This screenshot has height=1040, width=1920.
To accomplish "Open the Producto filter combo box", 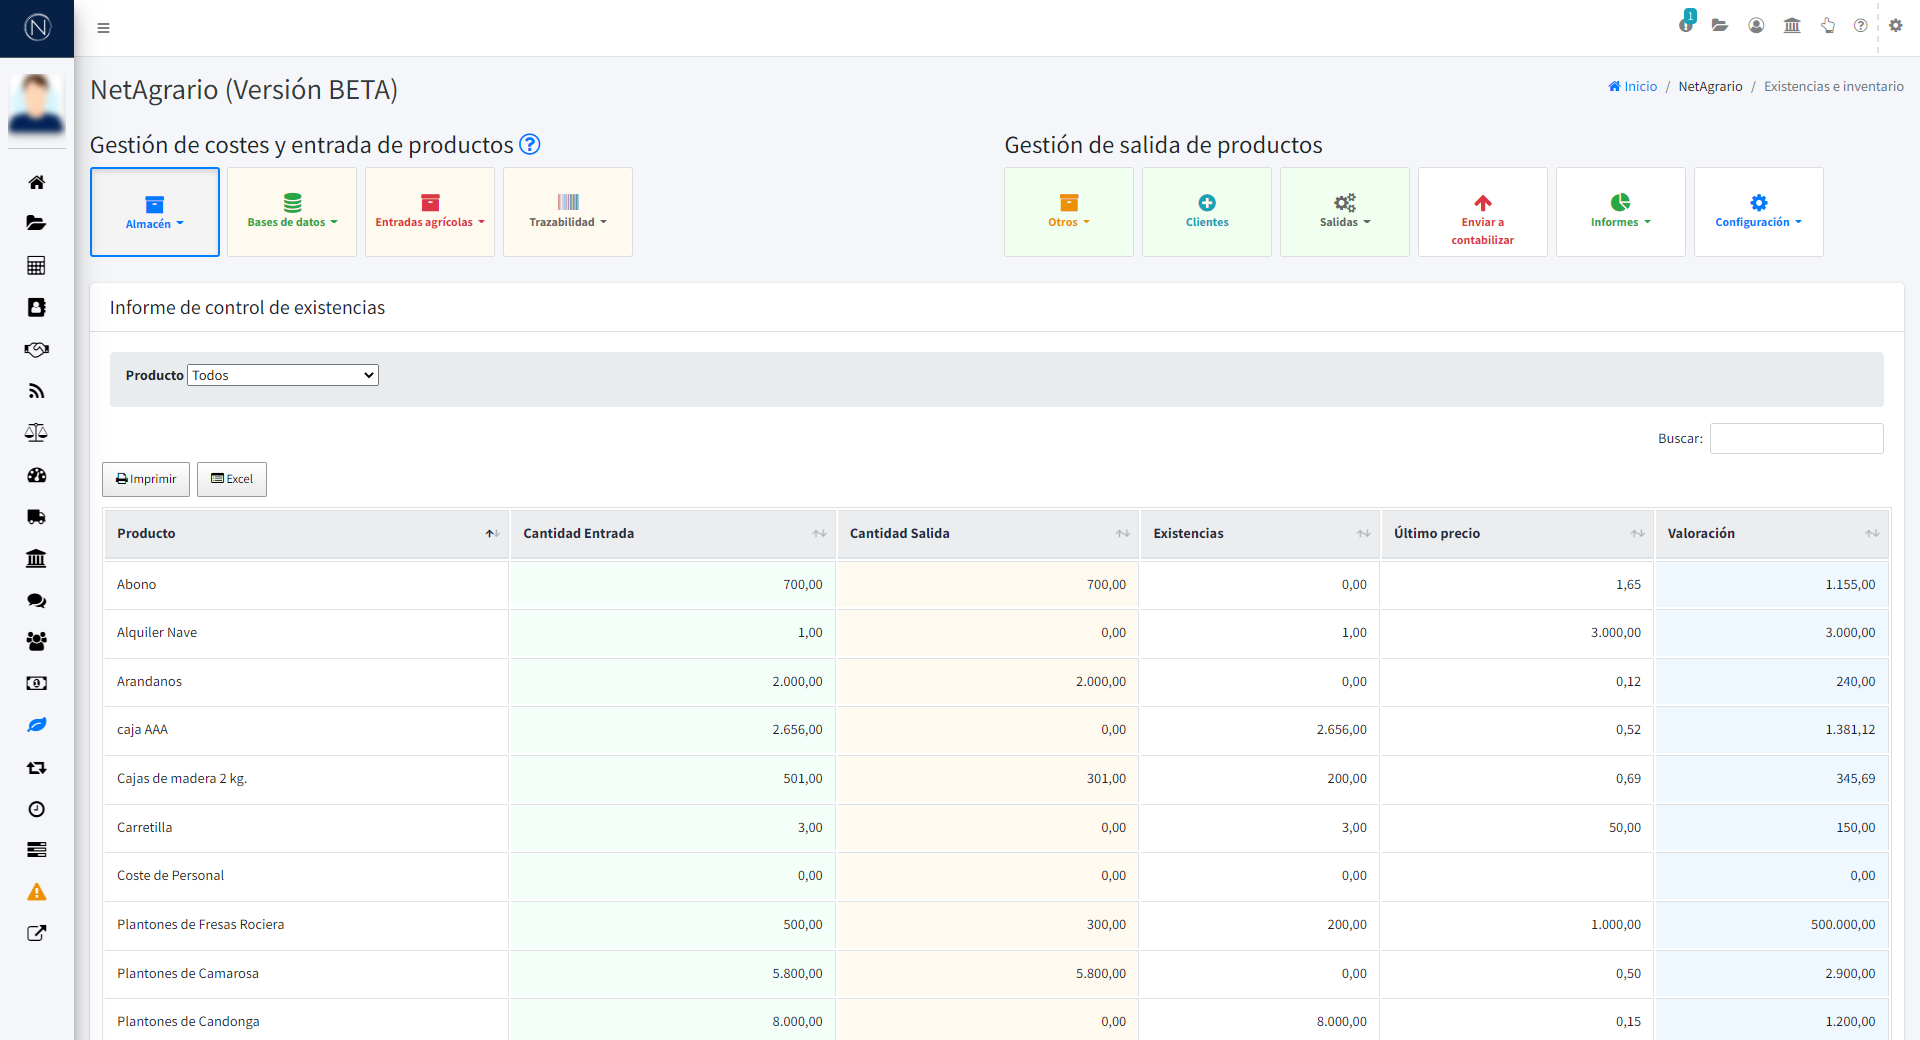I will point(283,375).
